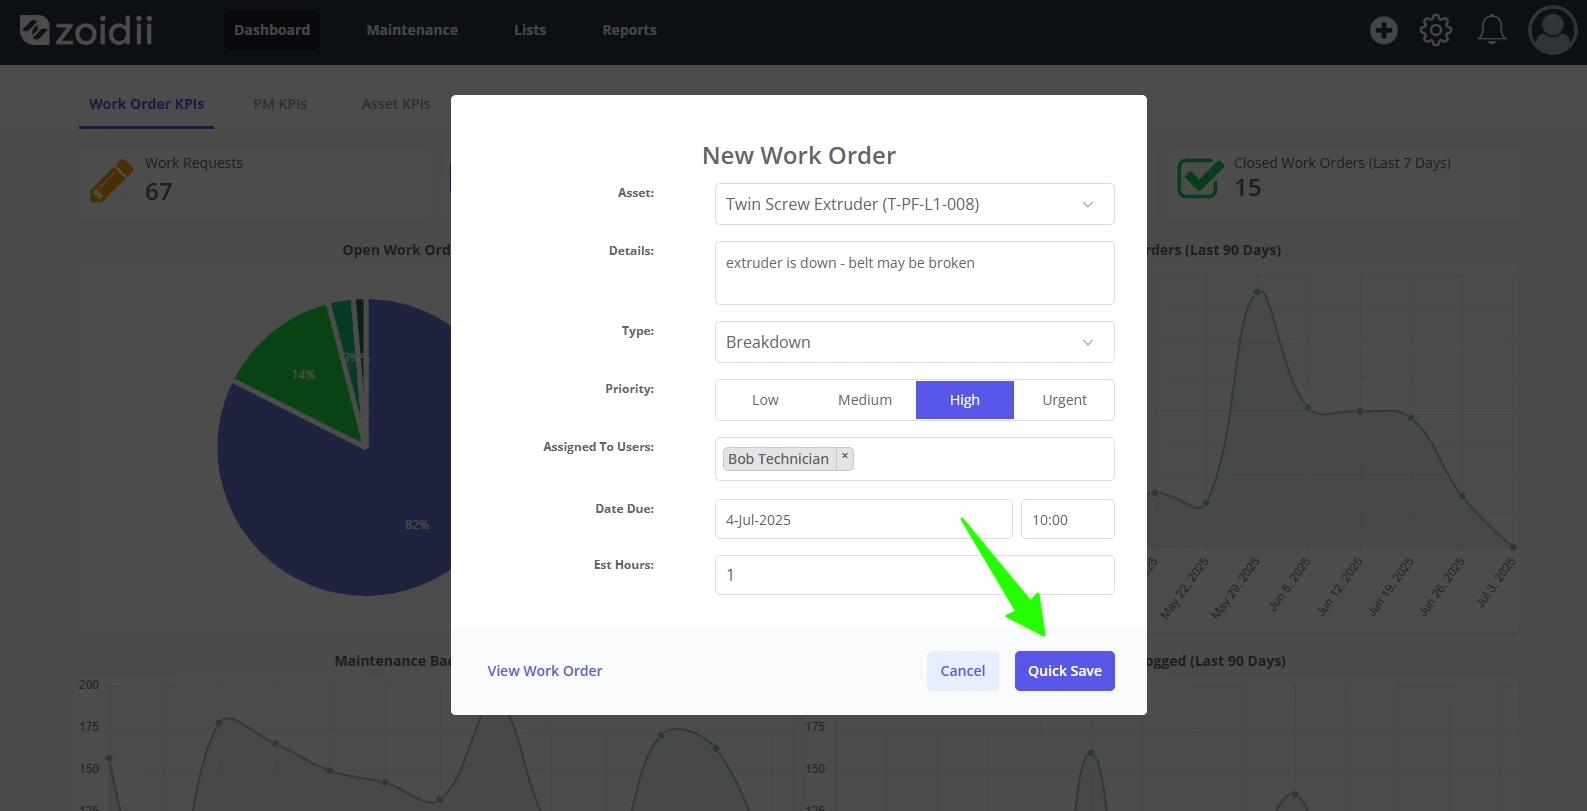Switch to the PM KPIs tab
Image resolution: width=1587 pixels, height=811 pixels.
pyautogui.click(x=280, y=104)
